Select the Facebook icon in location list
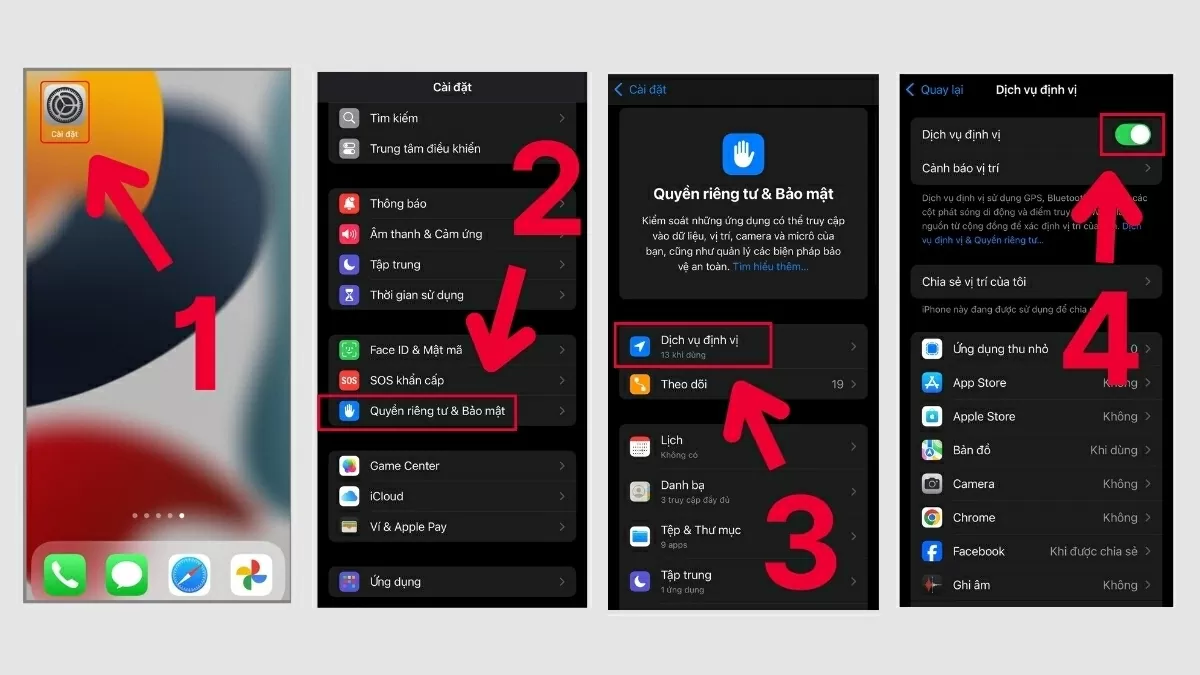Image resolution: width=1200 pixels, height=675 pixels. 931,551
